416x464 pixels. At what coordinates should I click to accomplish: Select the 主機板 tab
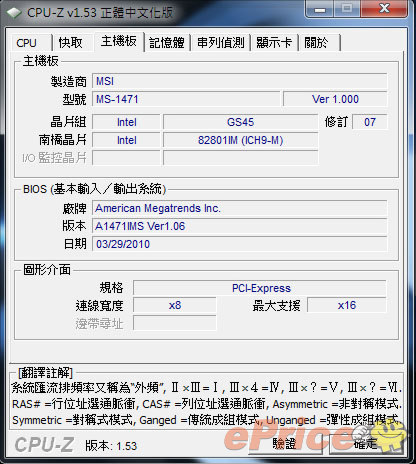(x=119, y=41)
